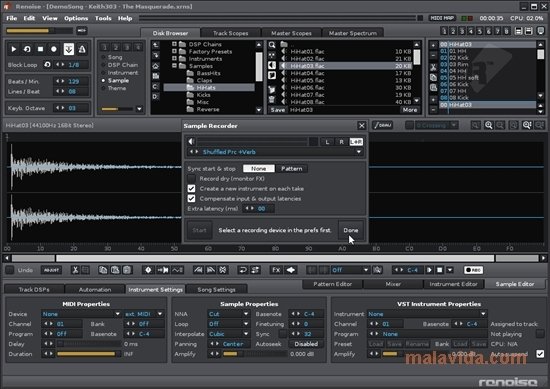Toggle the metronome icon in transport
Screen dimensions: 550x389
82,49
